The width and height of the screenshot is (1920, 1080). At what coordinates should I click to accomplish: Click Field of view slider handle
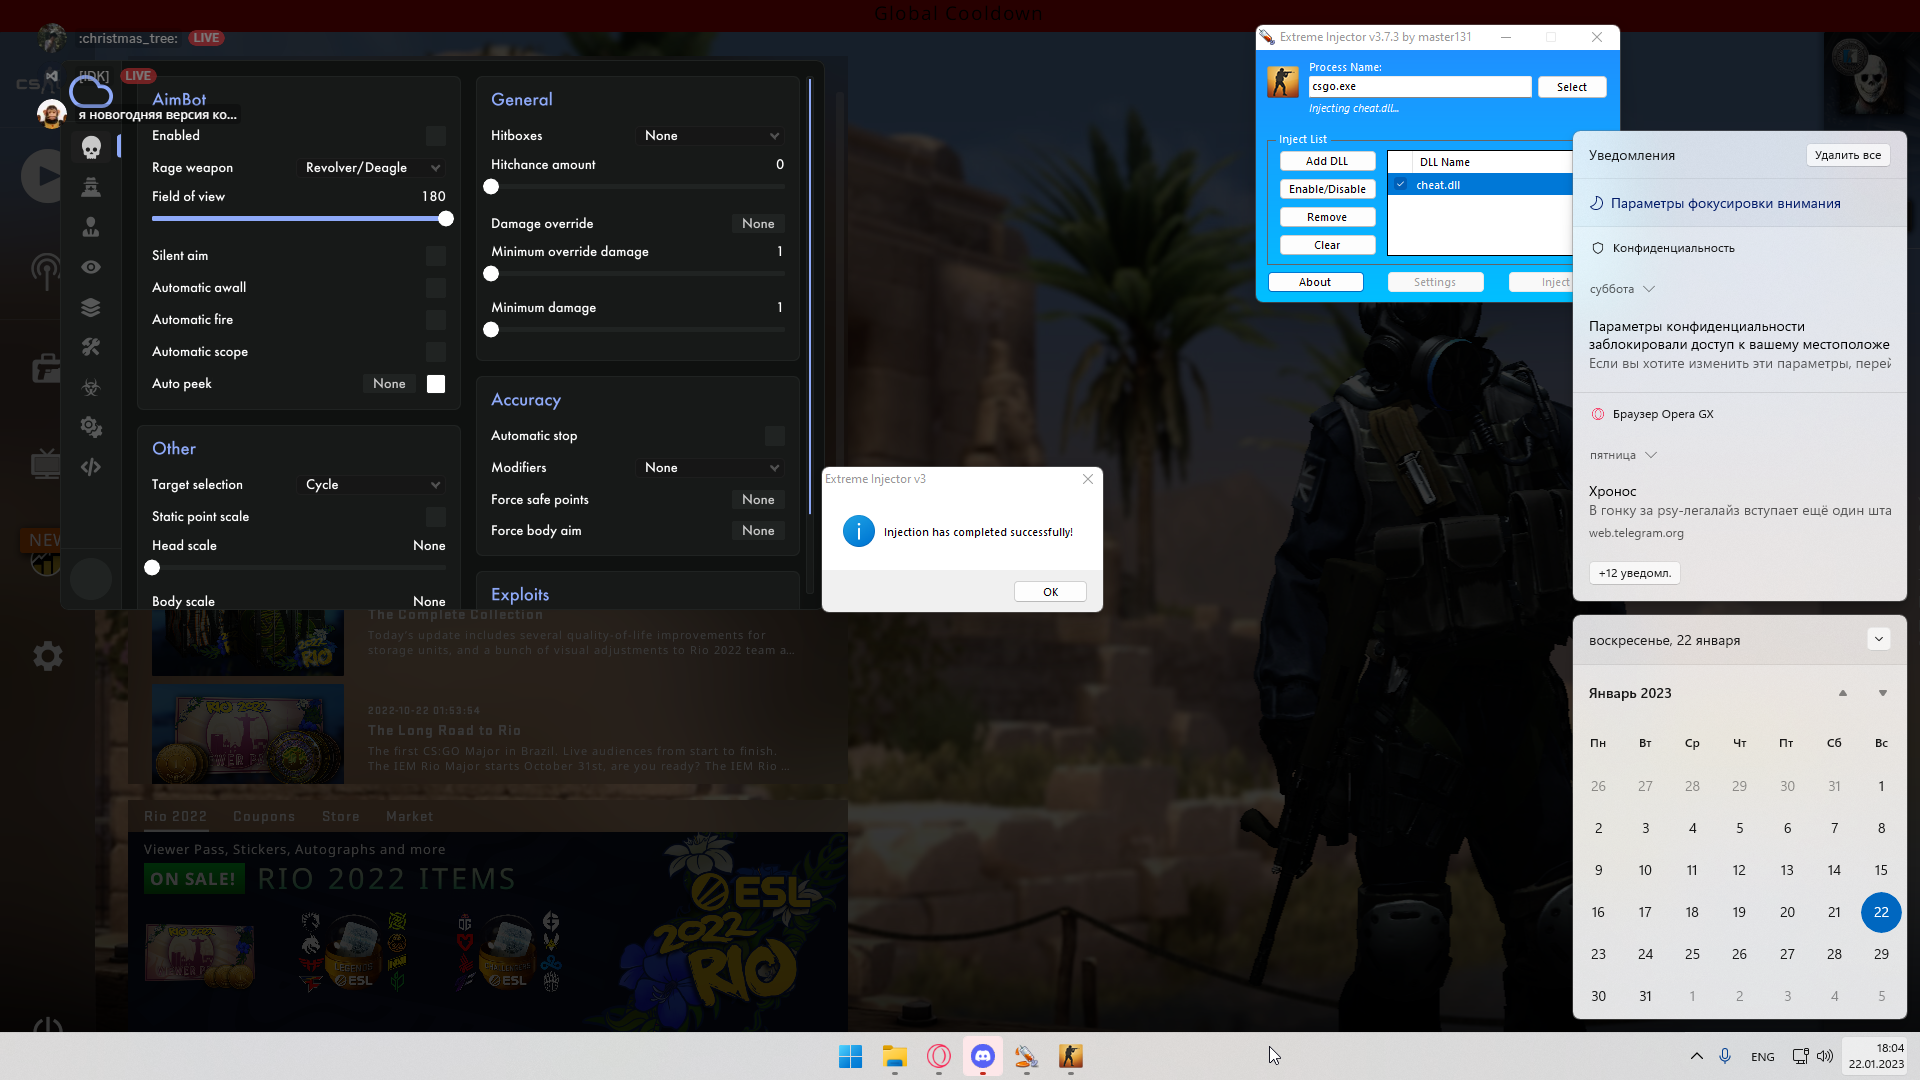(446, 219)
